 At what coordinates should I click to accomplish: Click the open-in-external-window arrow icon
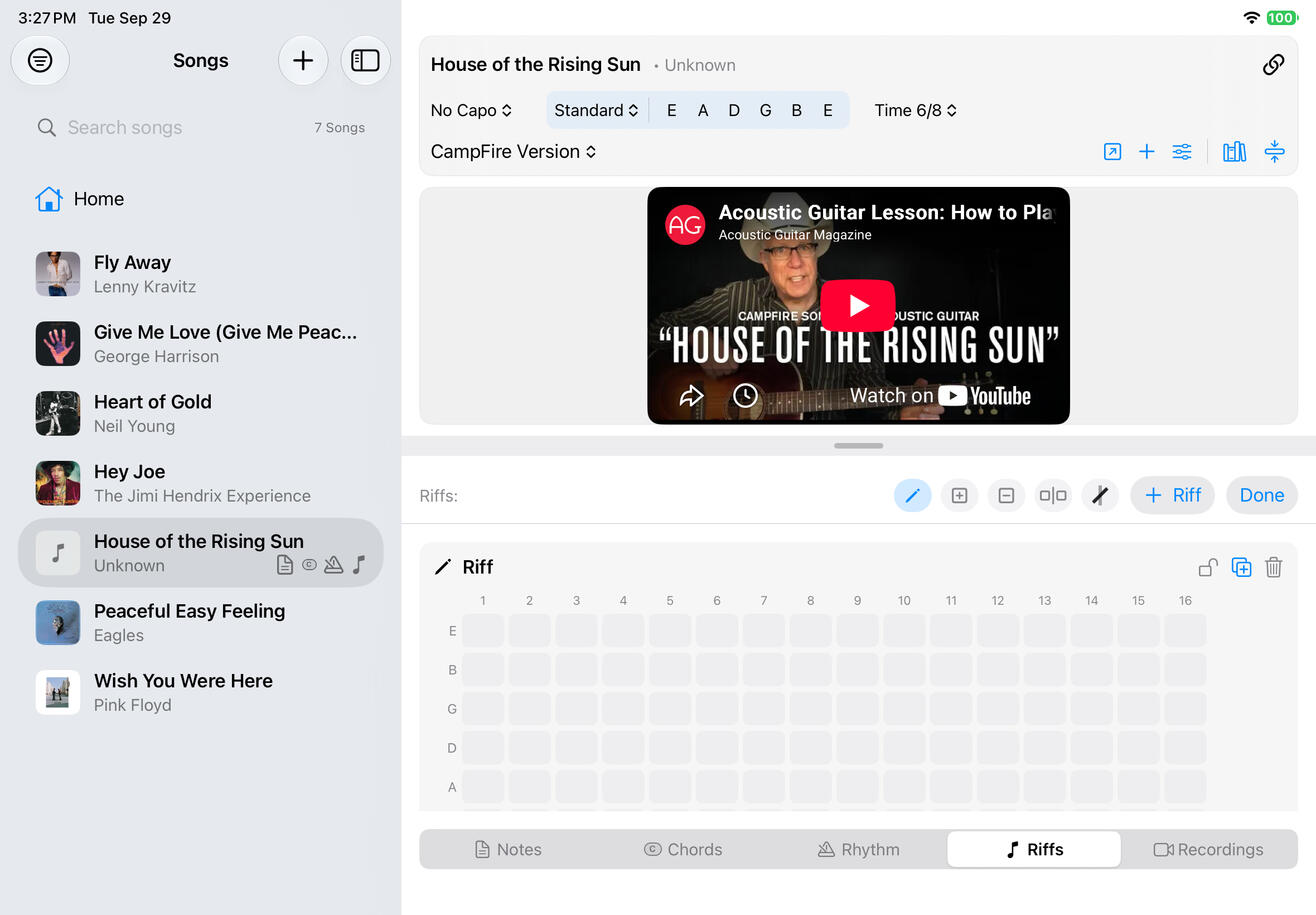coord(1112,152)
